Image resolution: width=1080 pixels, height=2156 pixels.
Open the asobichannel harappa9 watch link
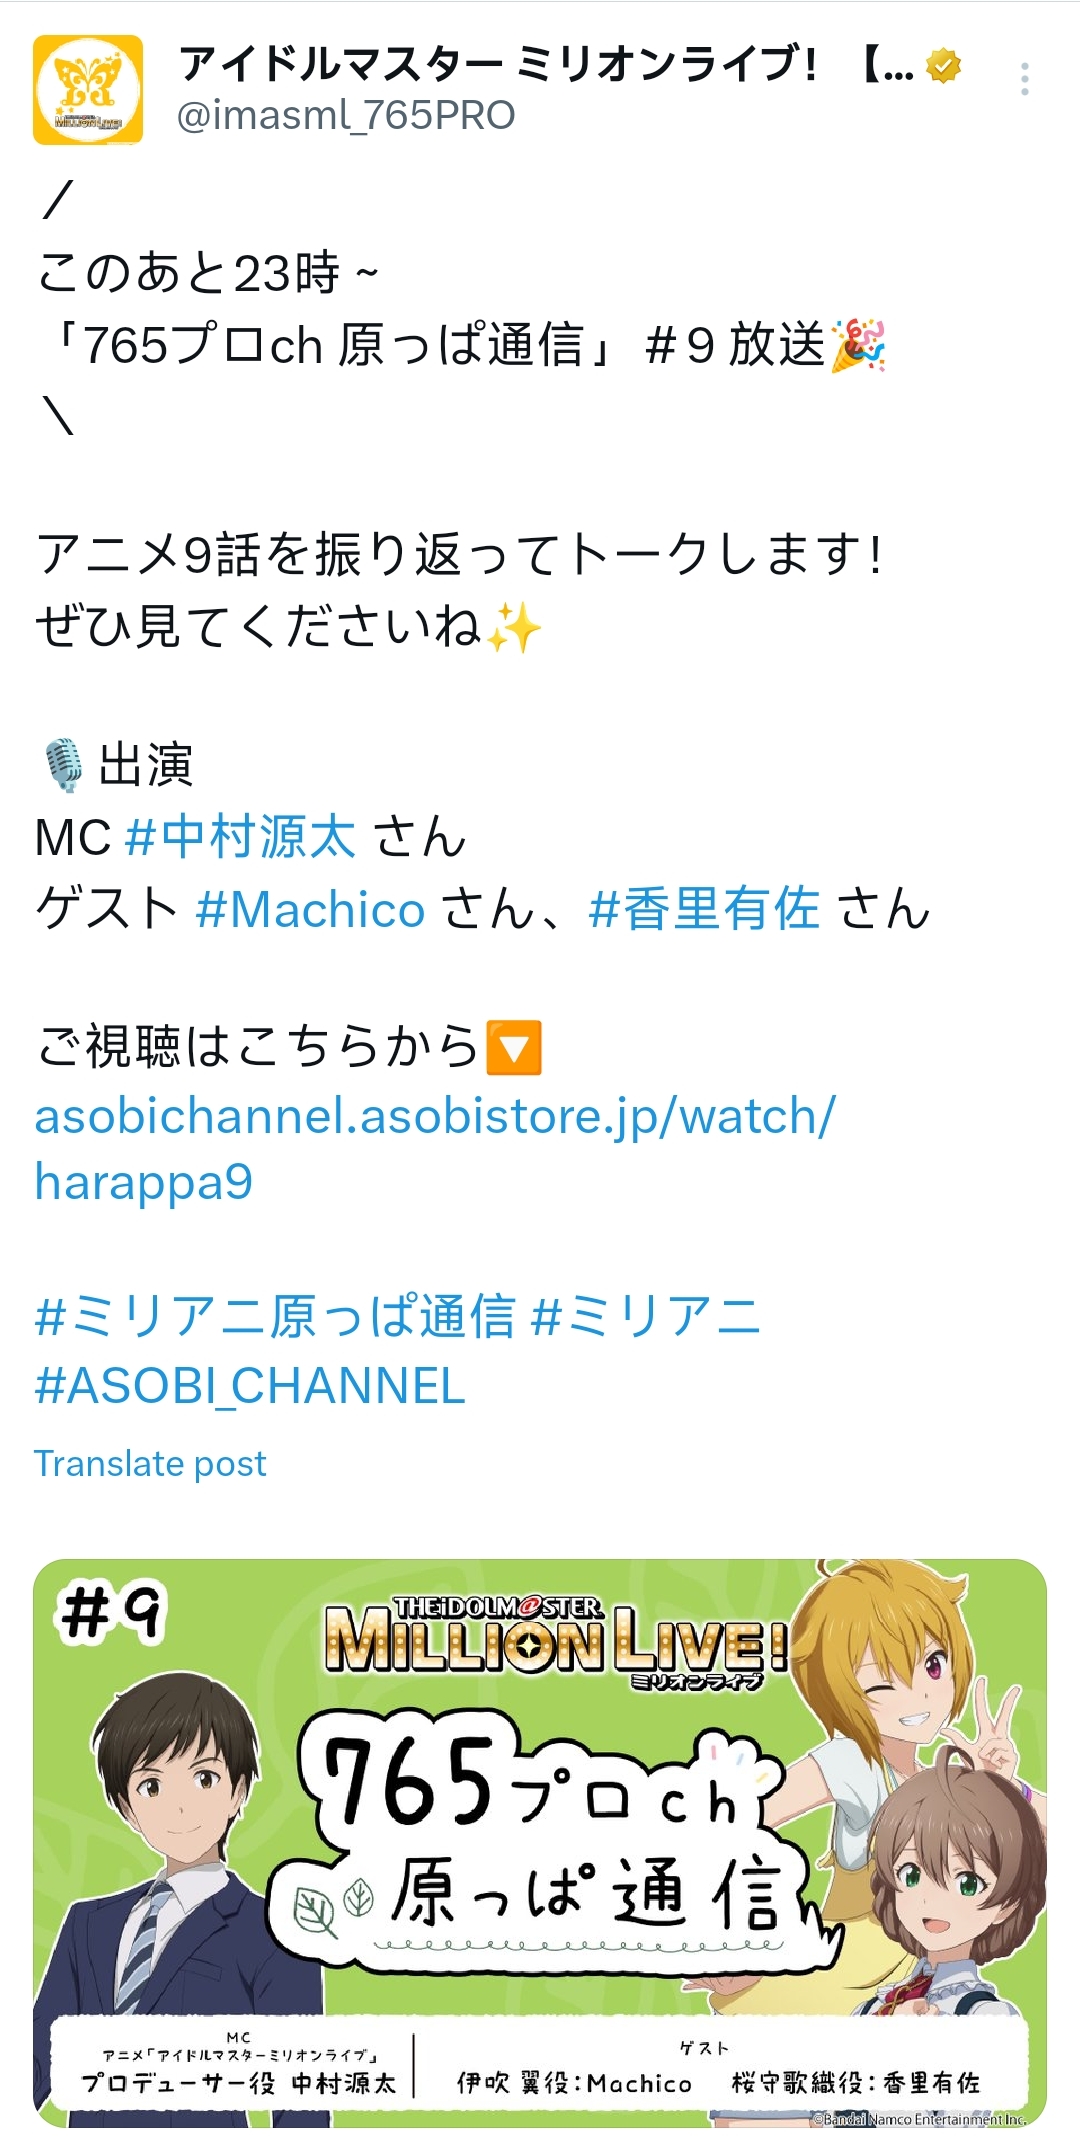tap(435, 1148)
